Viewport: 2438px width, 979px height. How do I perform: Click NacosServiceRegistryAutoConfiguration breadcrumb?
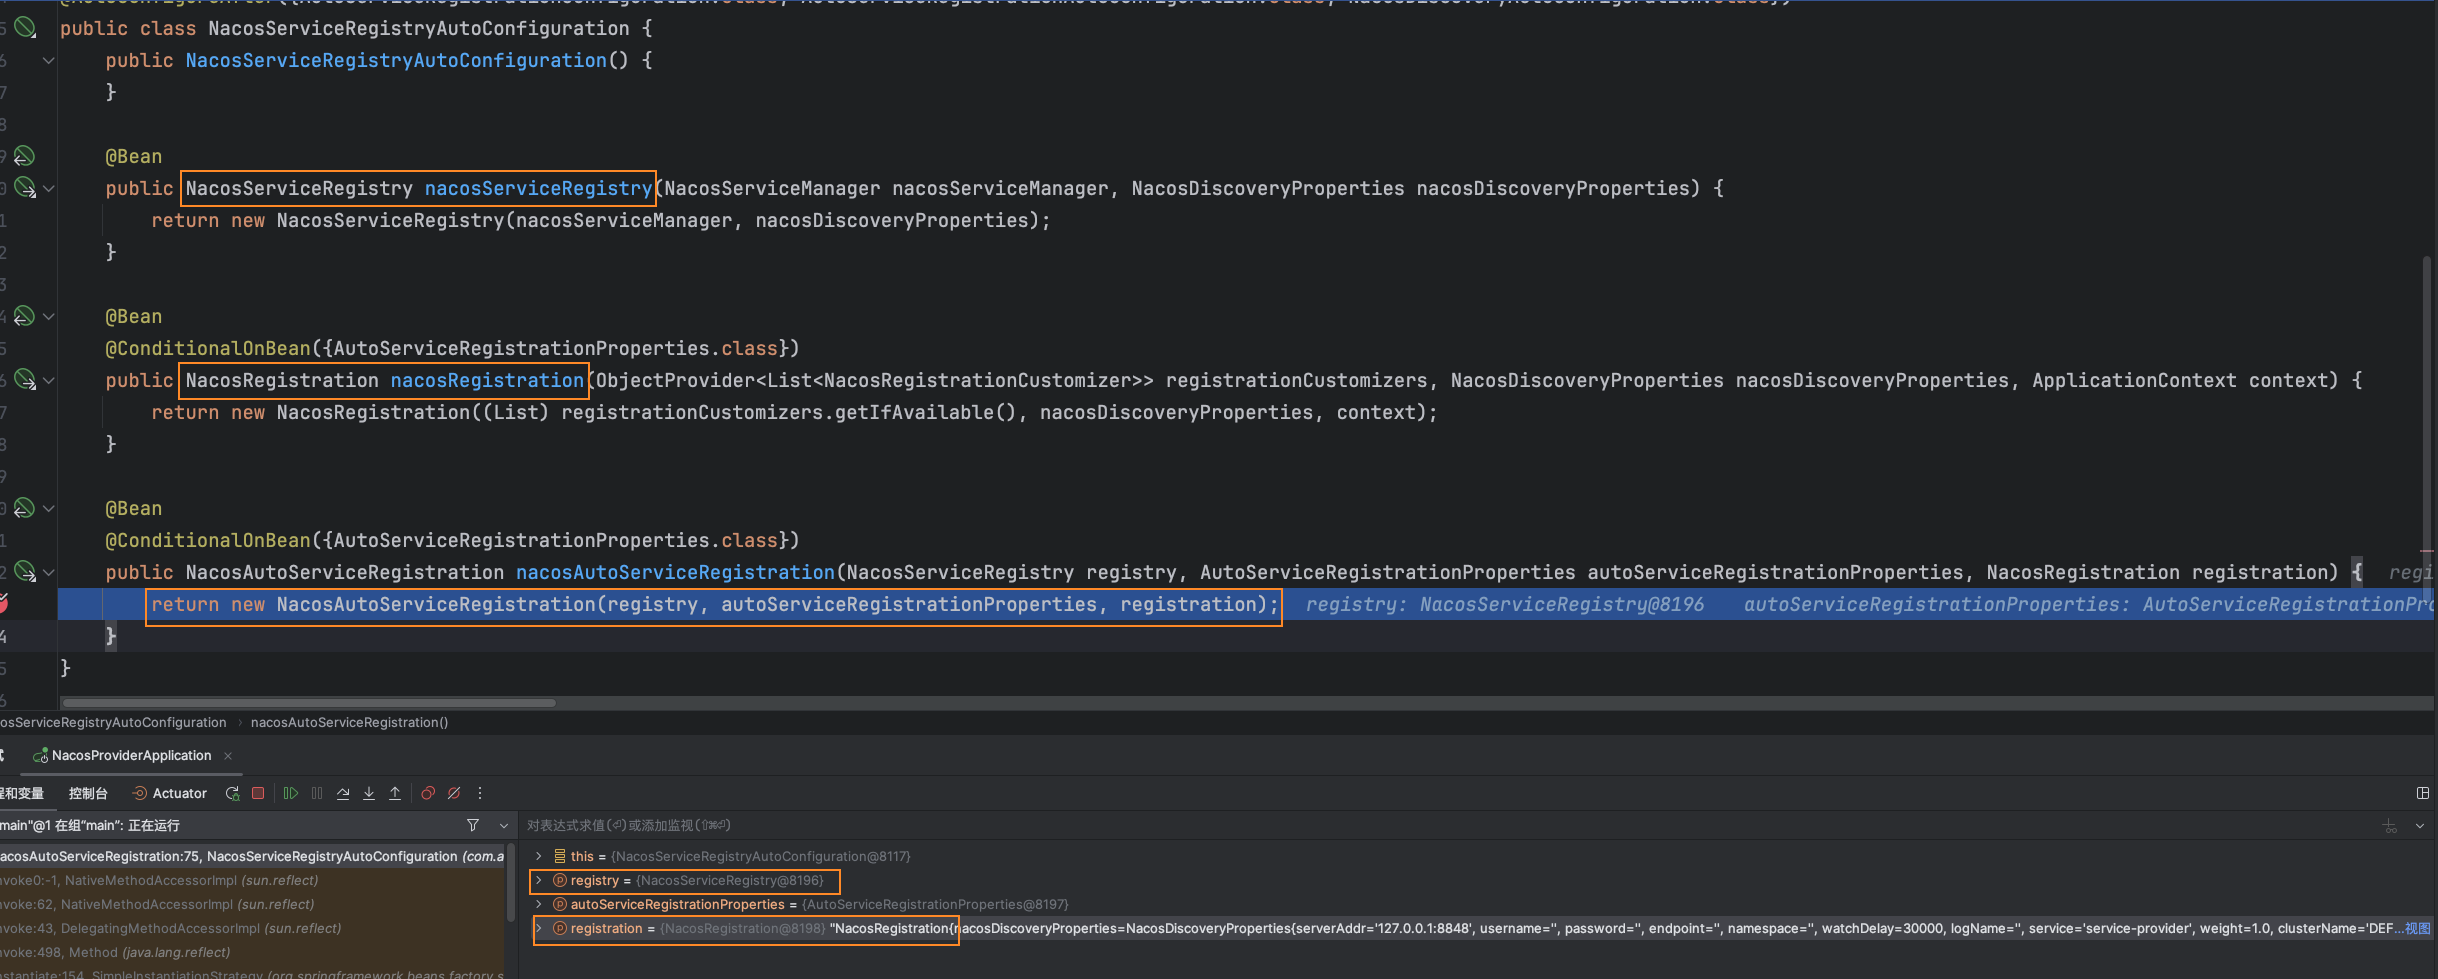pyautogui.click(x=113, y=722)
